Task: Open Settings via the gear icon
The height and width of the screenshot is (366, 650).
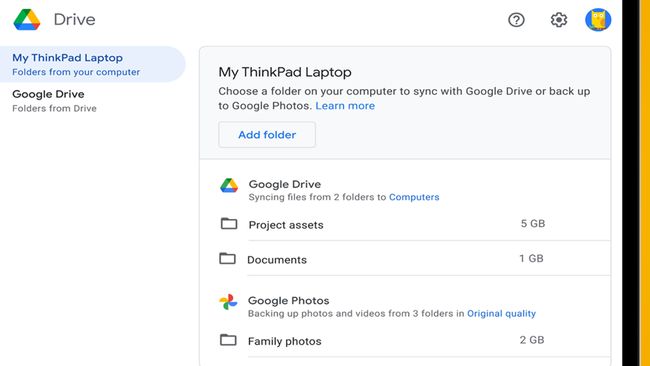Action: [x=558, y=19]
